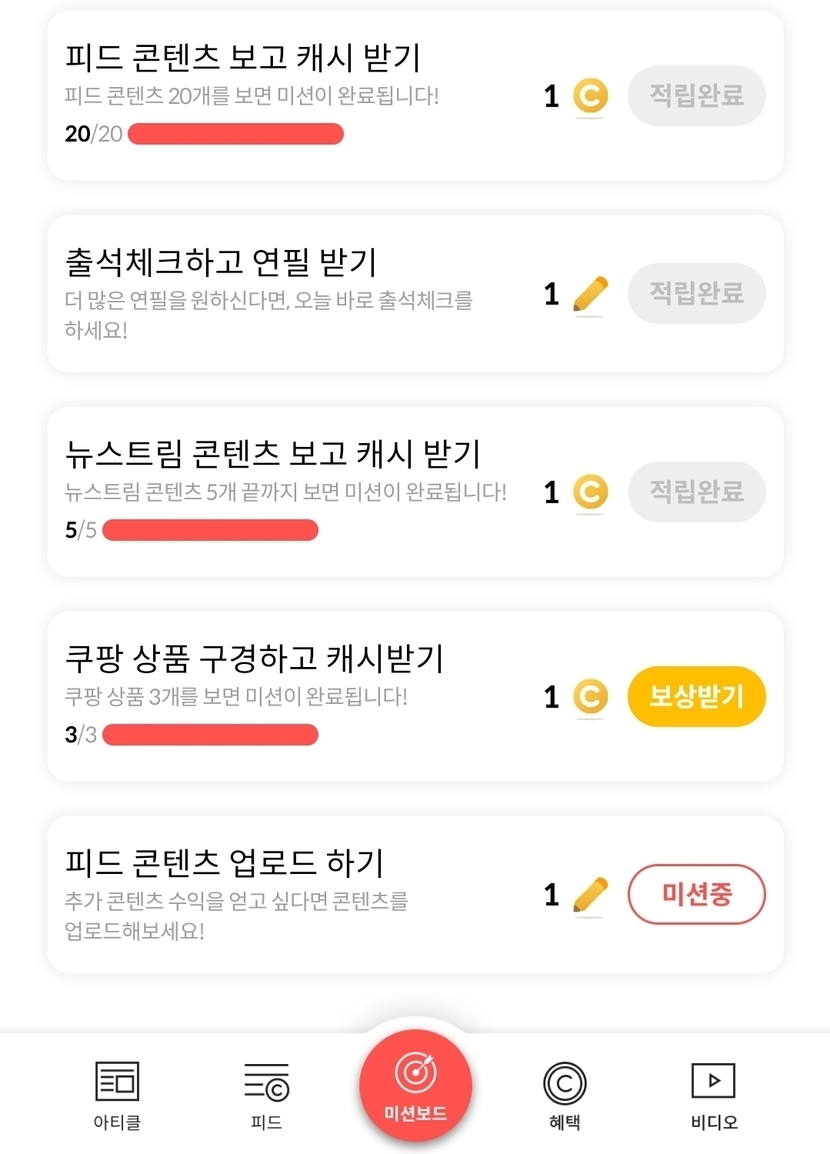Open the 피드 feed icon

(266, 1082)
